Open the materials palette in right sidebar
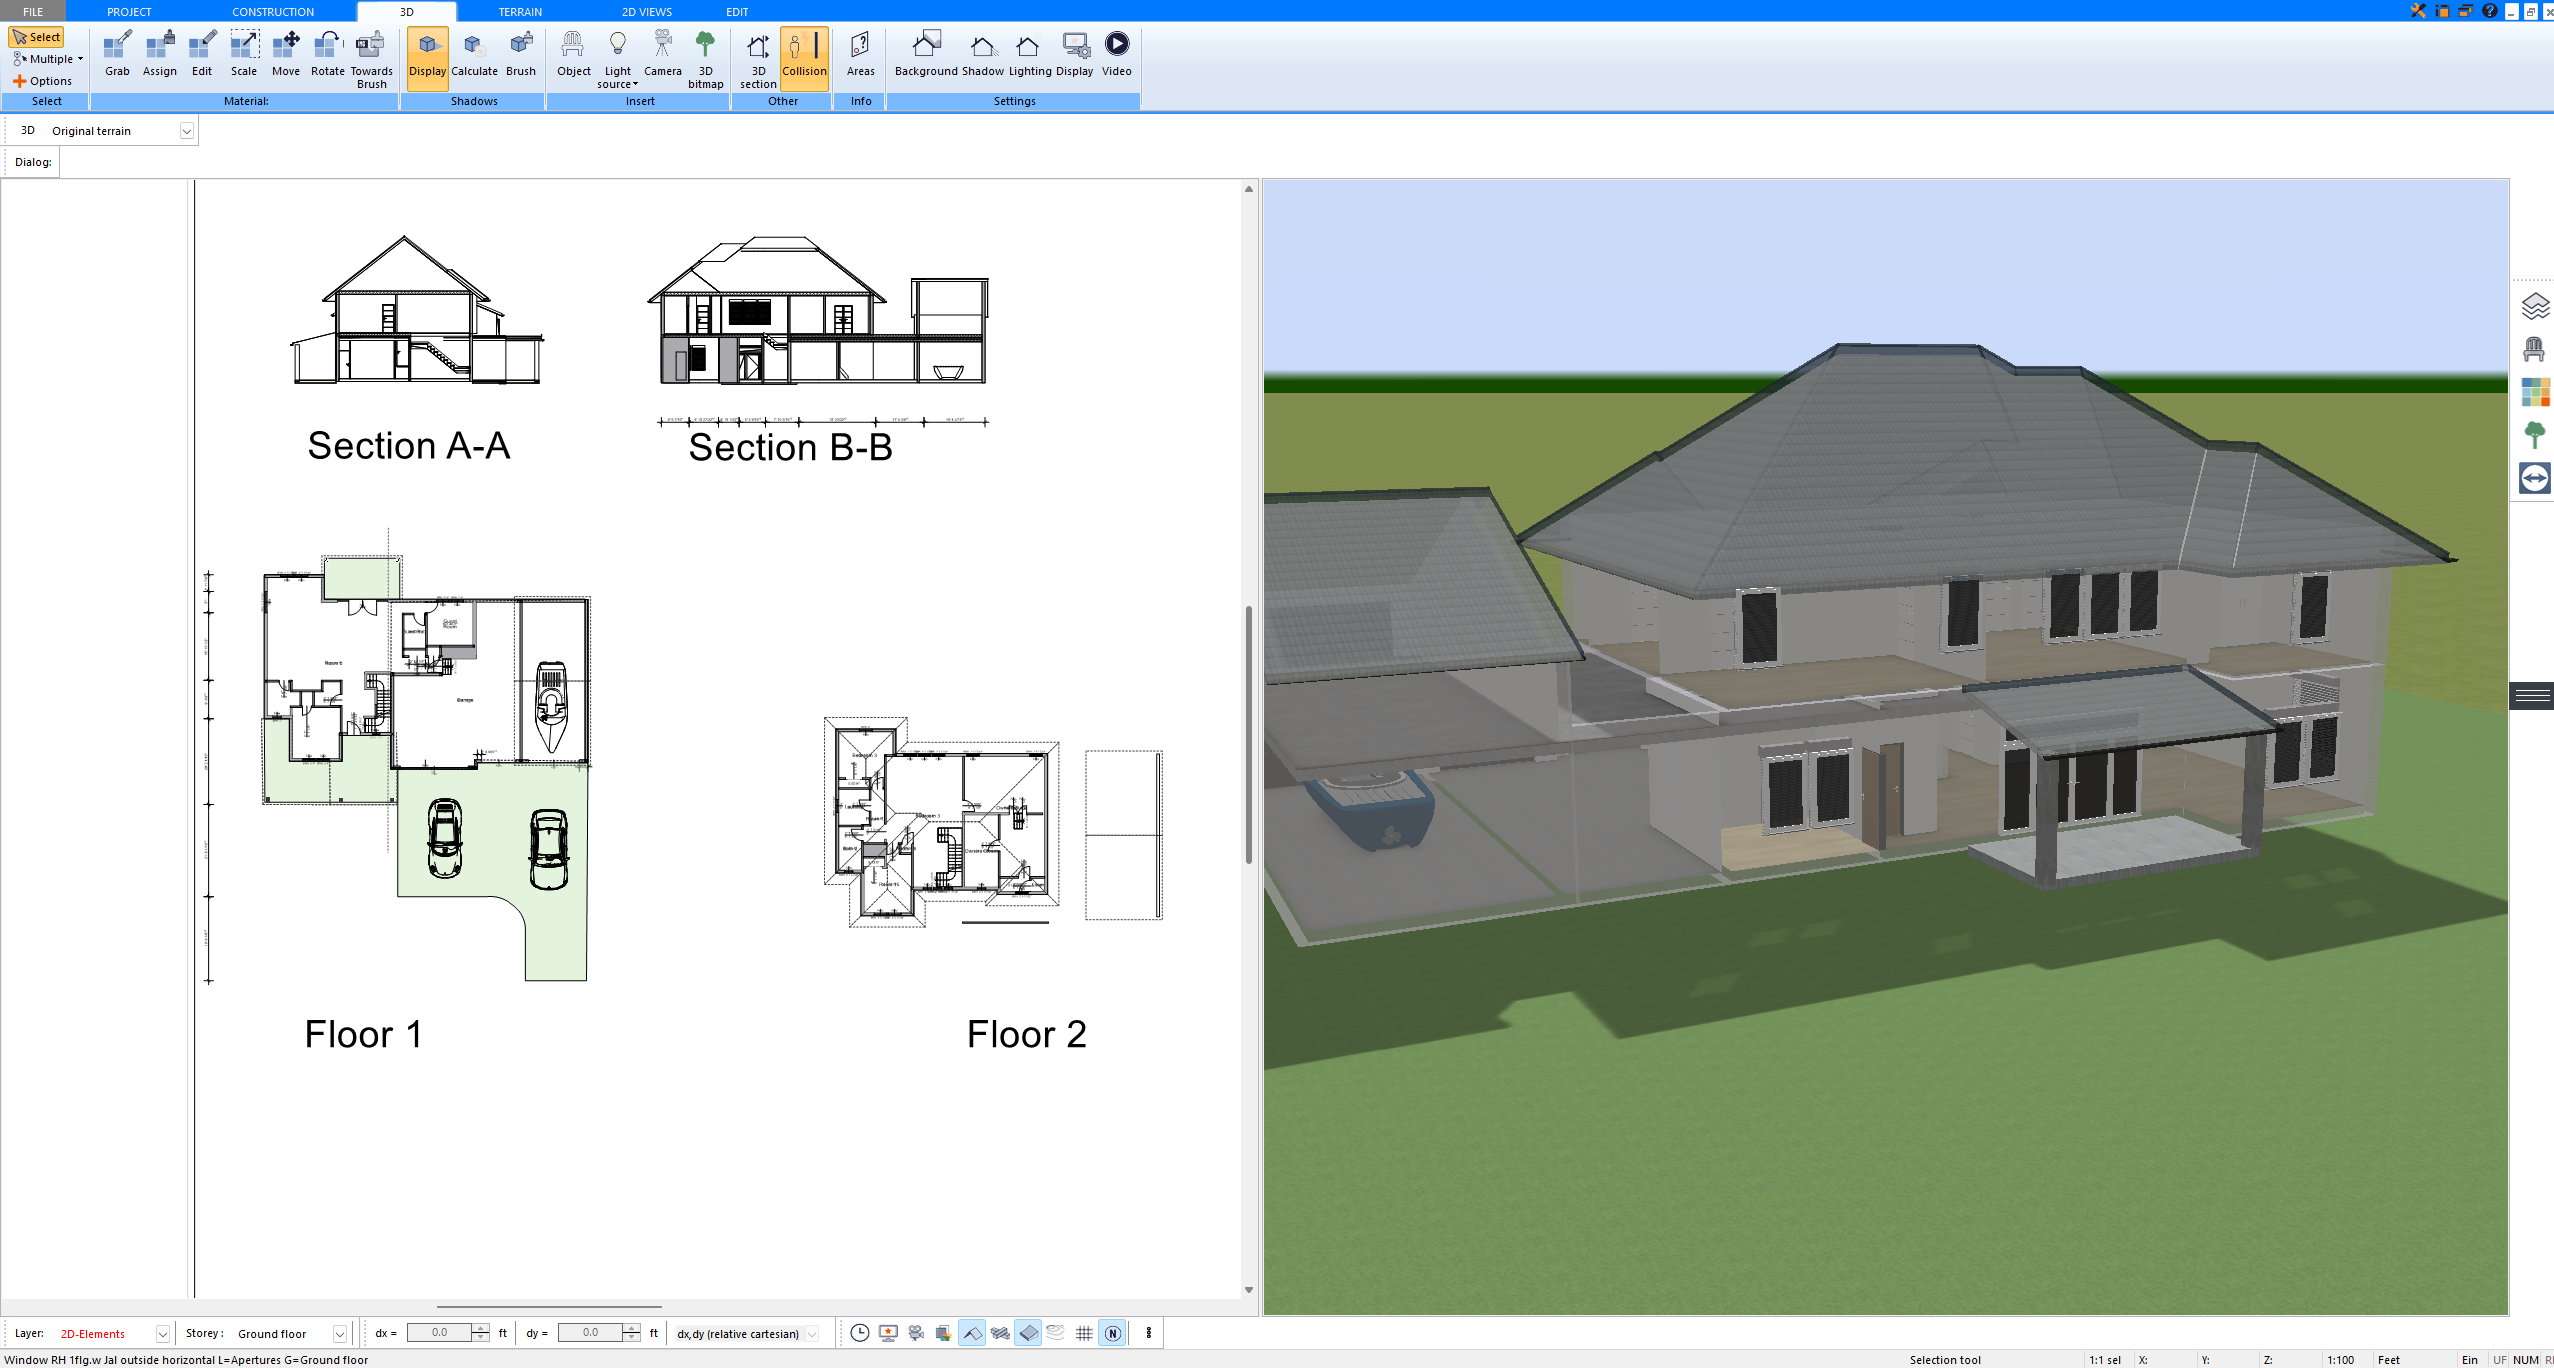This screenshot has width=2554, height=1368. (x=2534, y=392)
